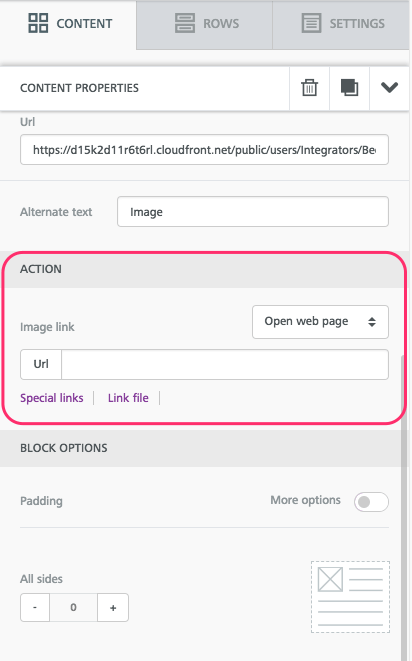Click the dropdown arrows next to Open web page
The width and height of the screenshot is (412, 661).
coord(372,322)
